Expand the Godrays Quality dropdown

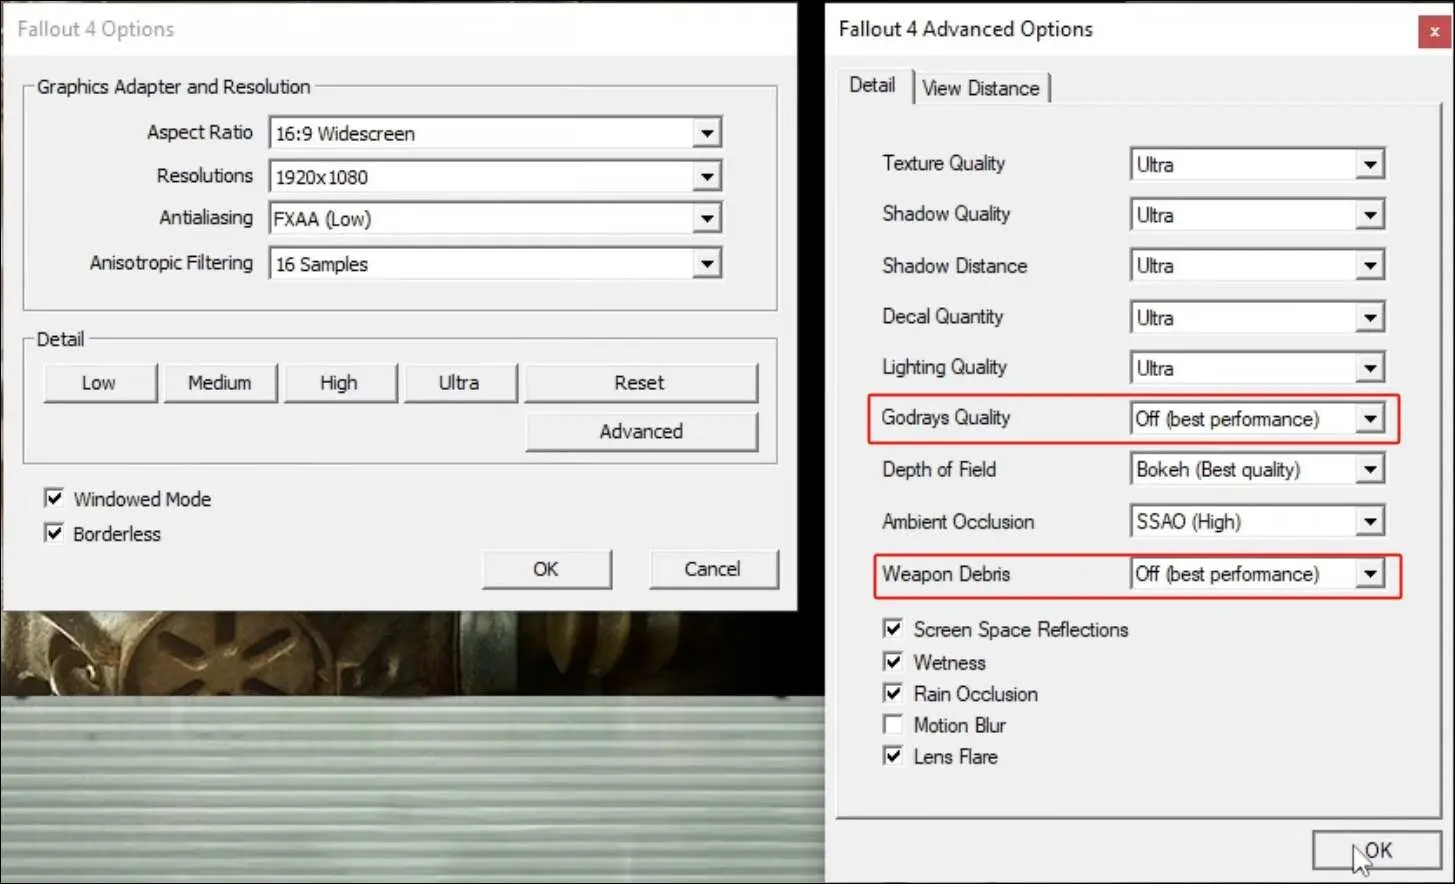[1369, 419]
